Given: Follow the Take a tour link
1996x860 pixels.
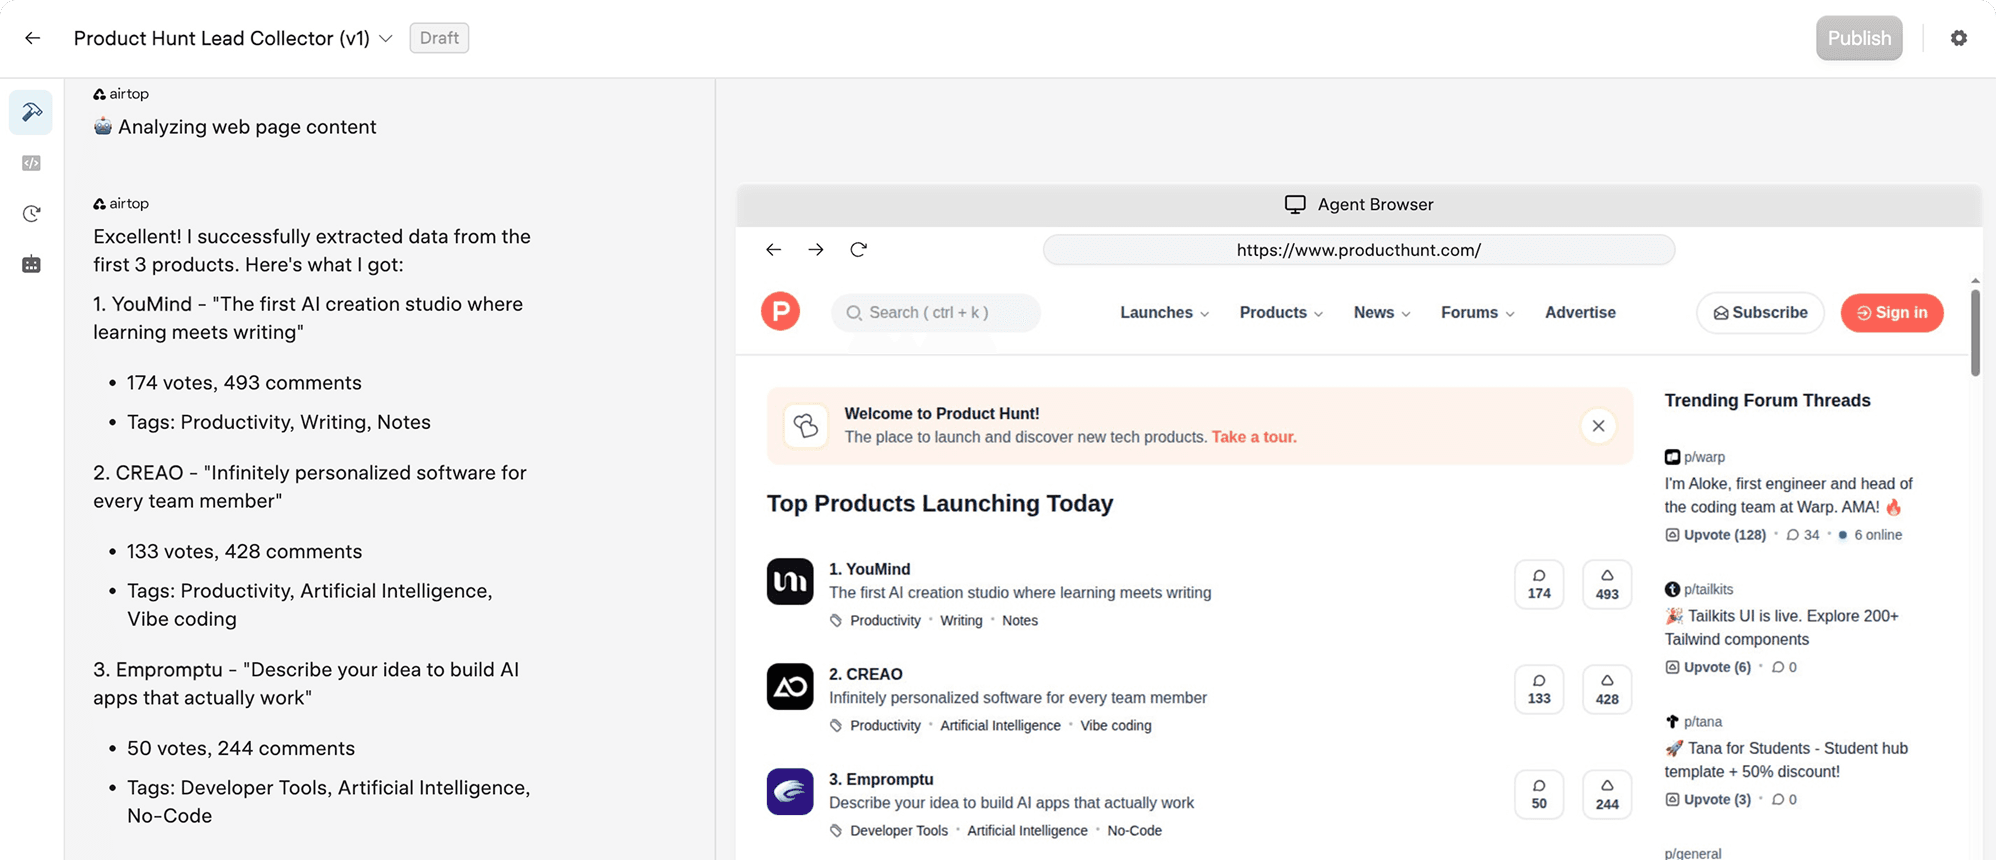Looking at the screenshot, I should (1254, 437).
